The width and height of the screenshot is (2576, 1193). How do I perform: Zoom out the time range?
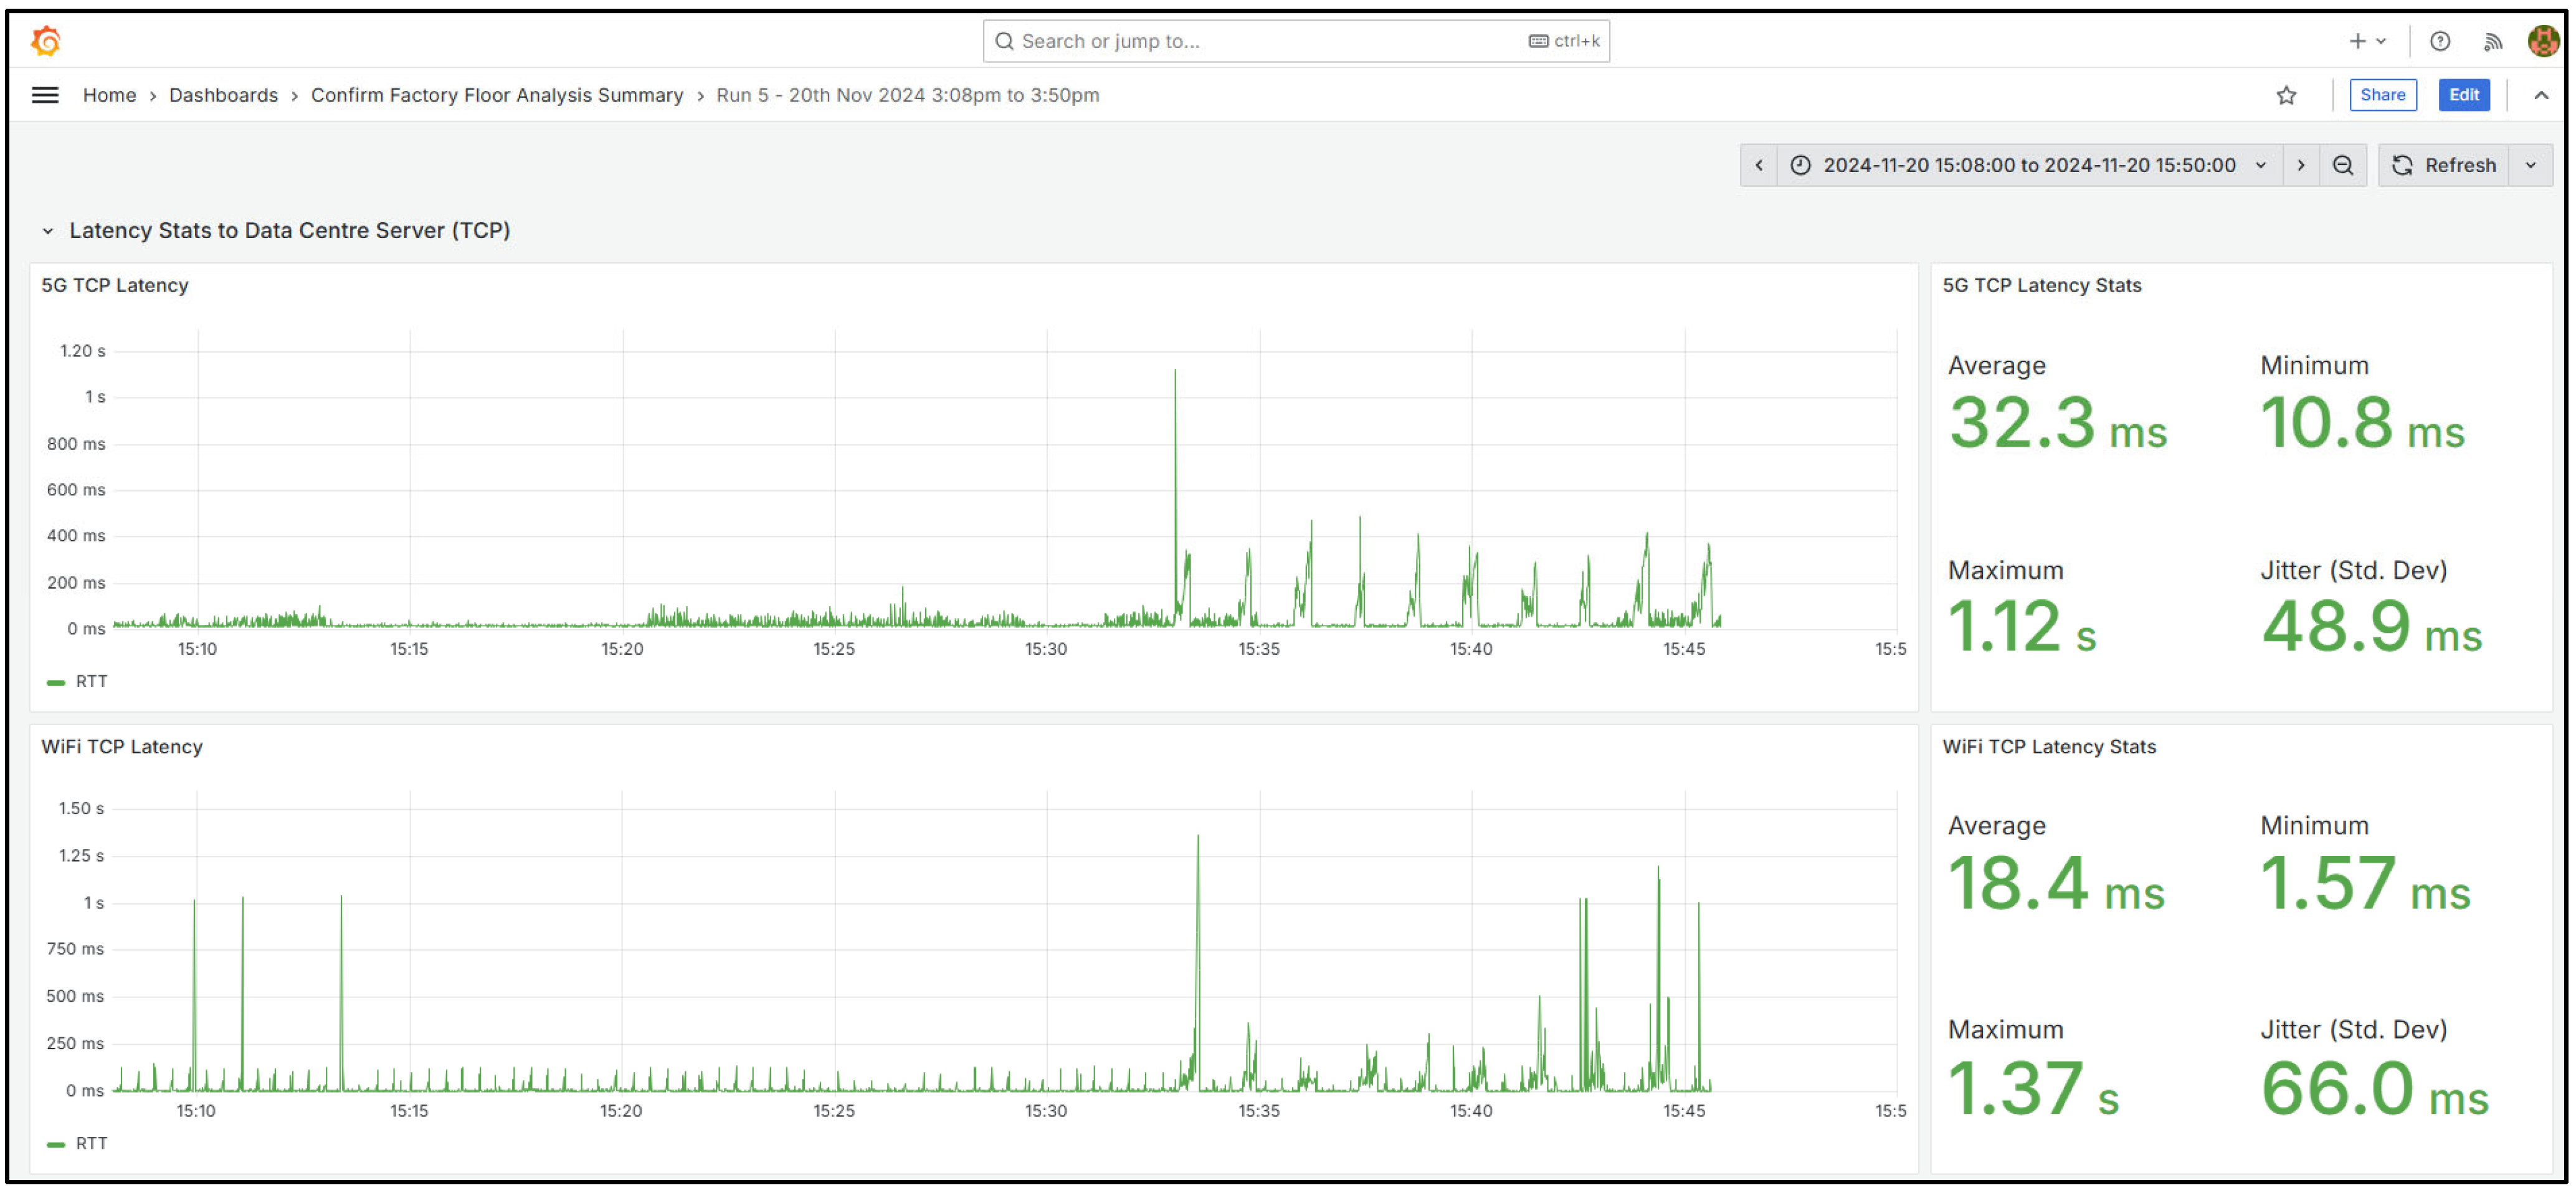(x=2342, y=165)
